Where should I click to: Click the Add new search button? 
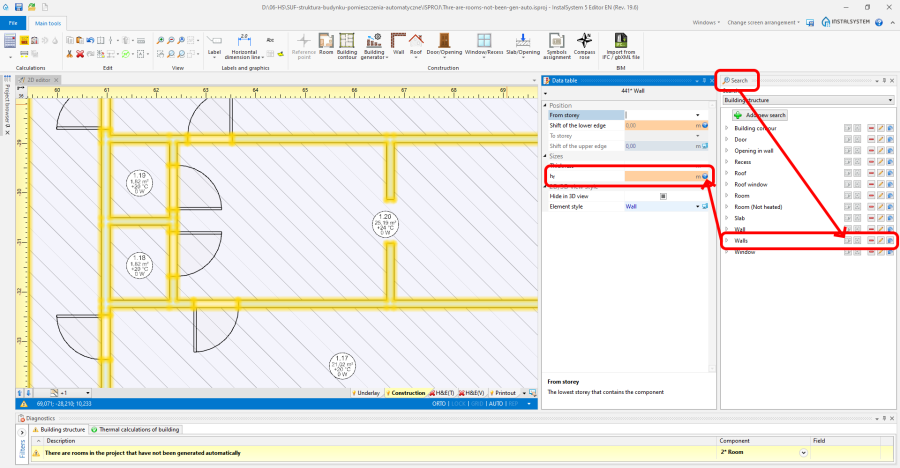pos(759,115)
